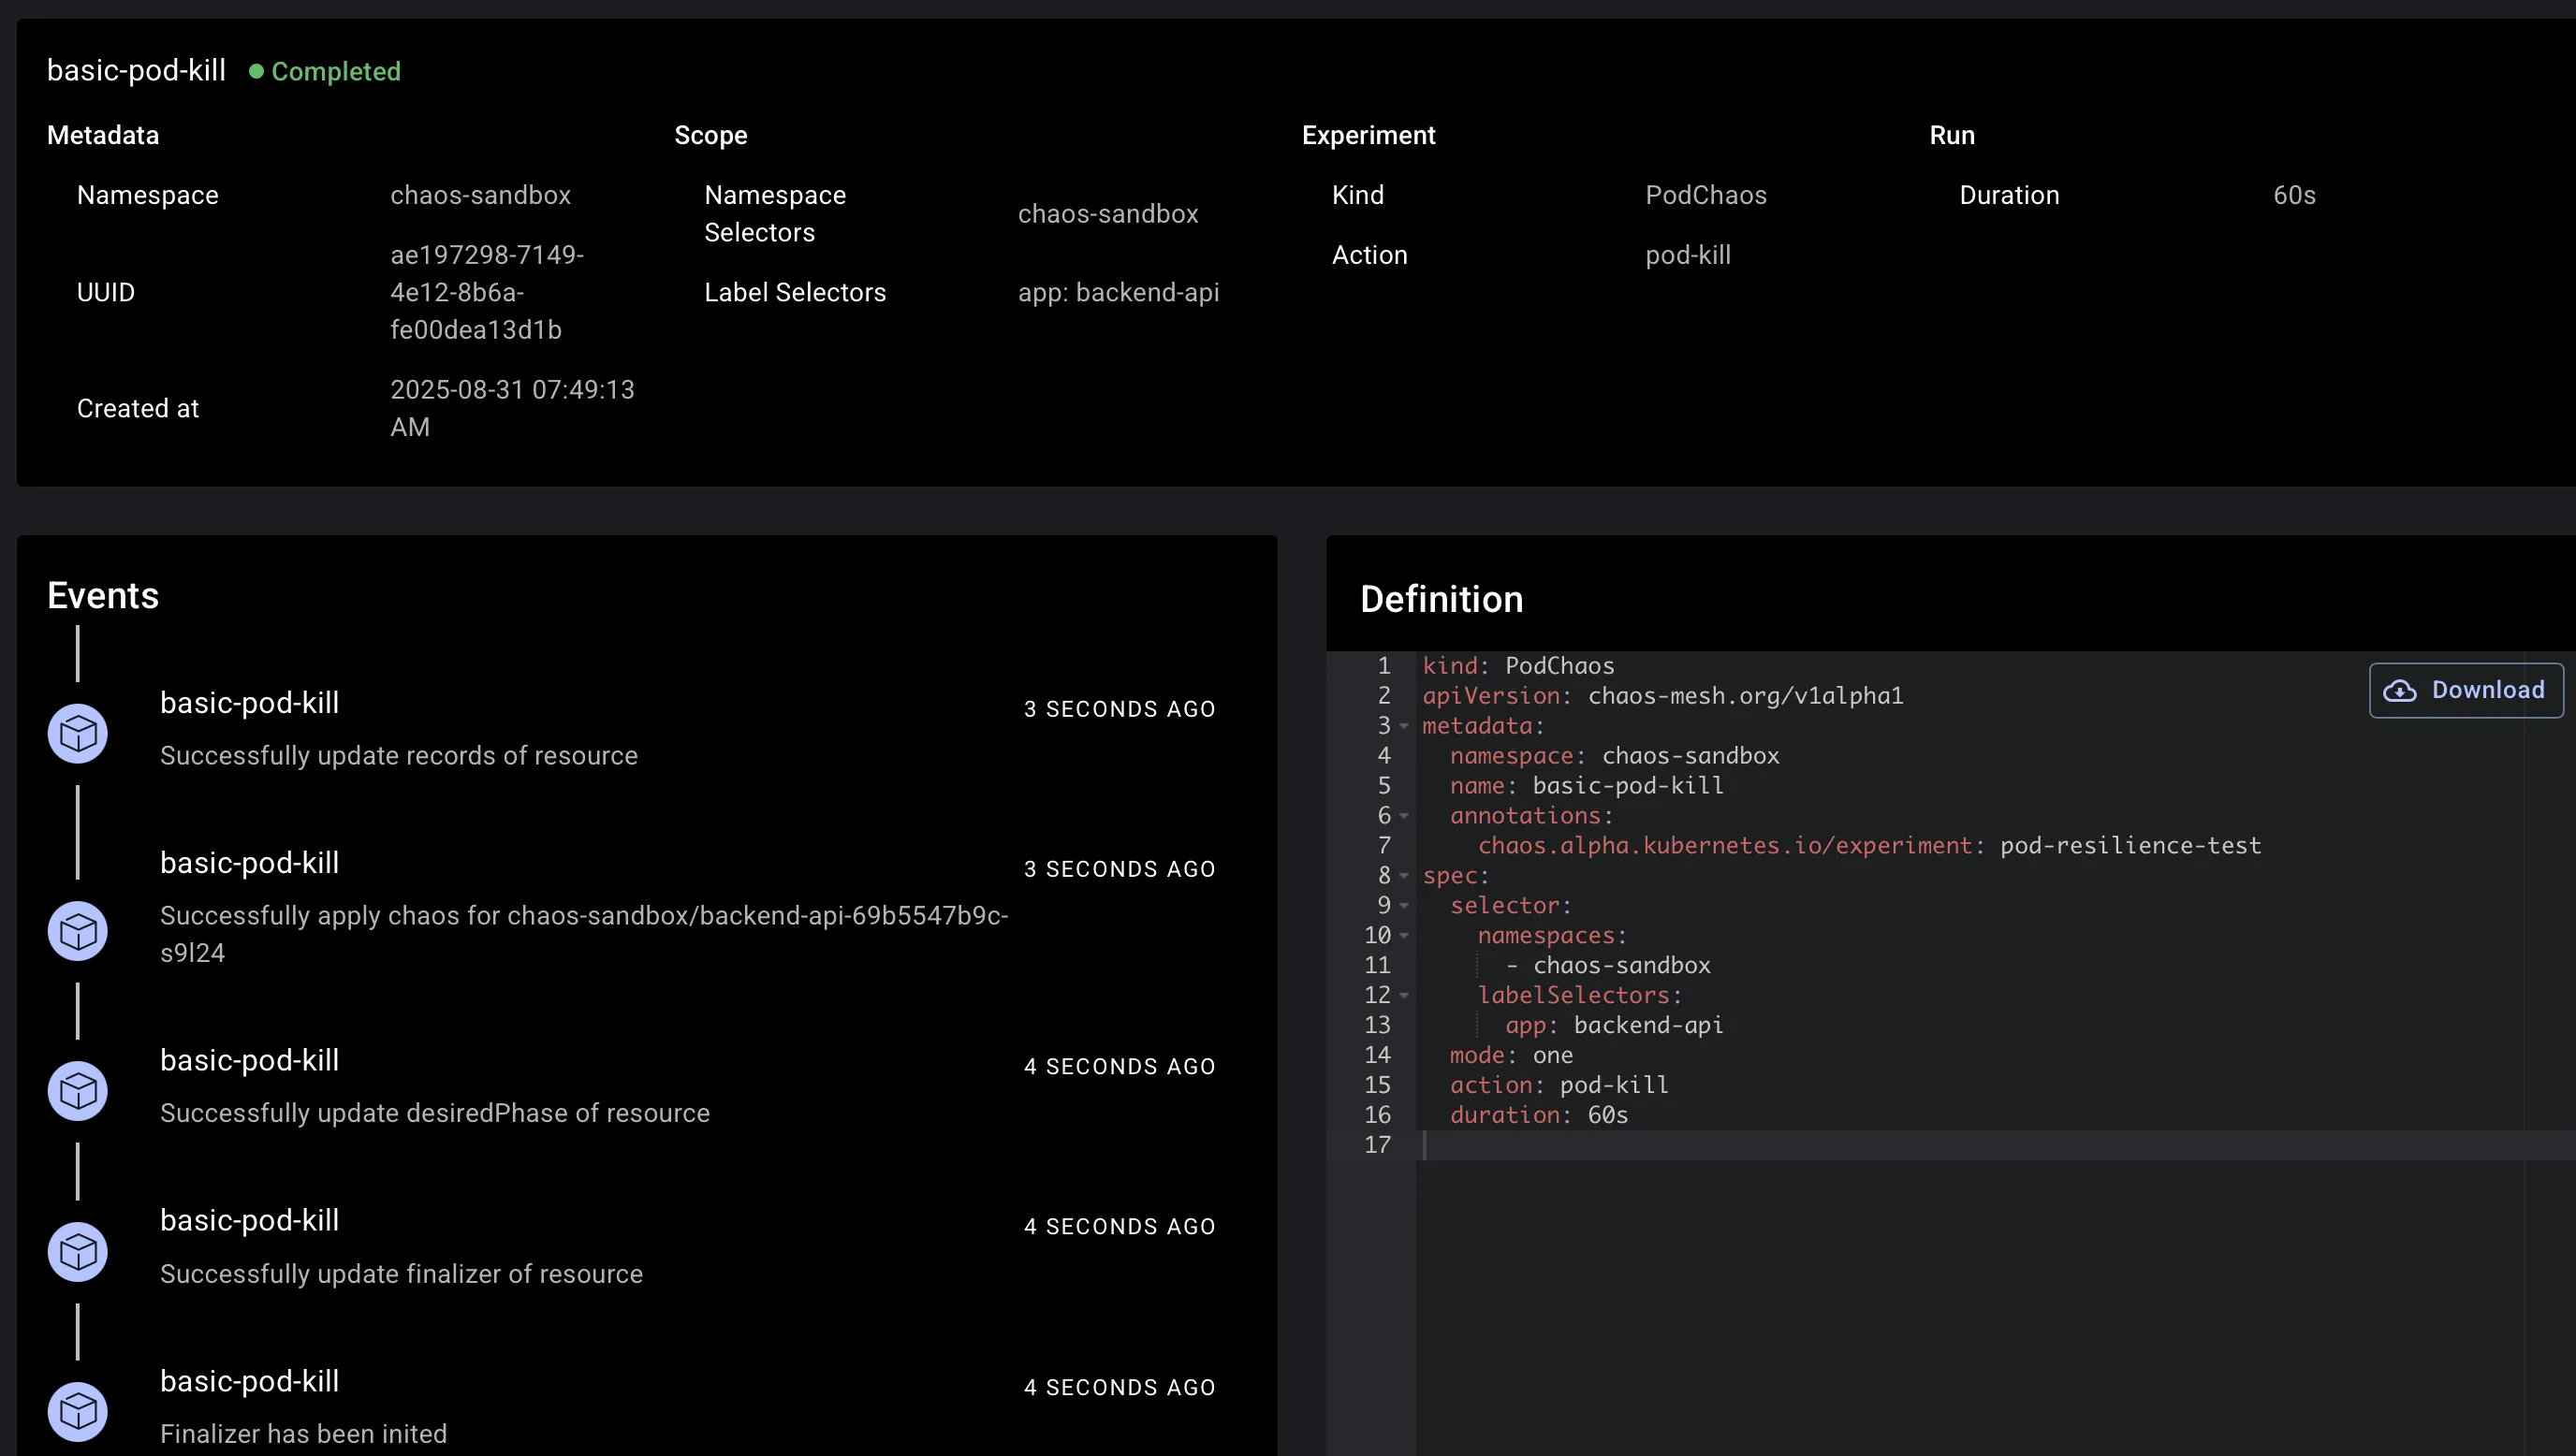Click cube icon for 'update desiredPhase' event
This screenshot has height=1456, width=2576.
(78, 1091)
